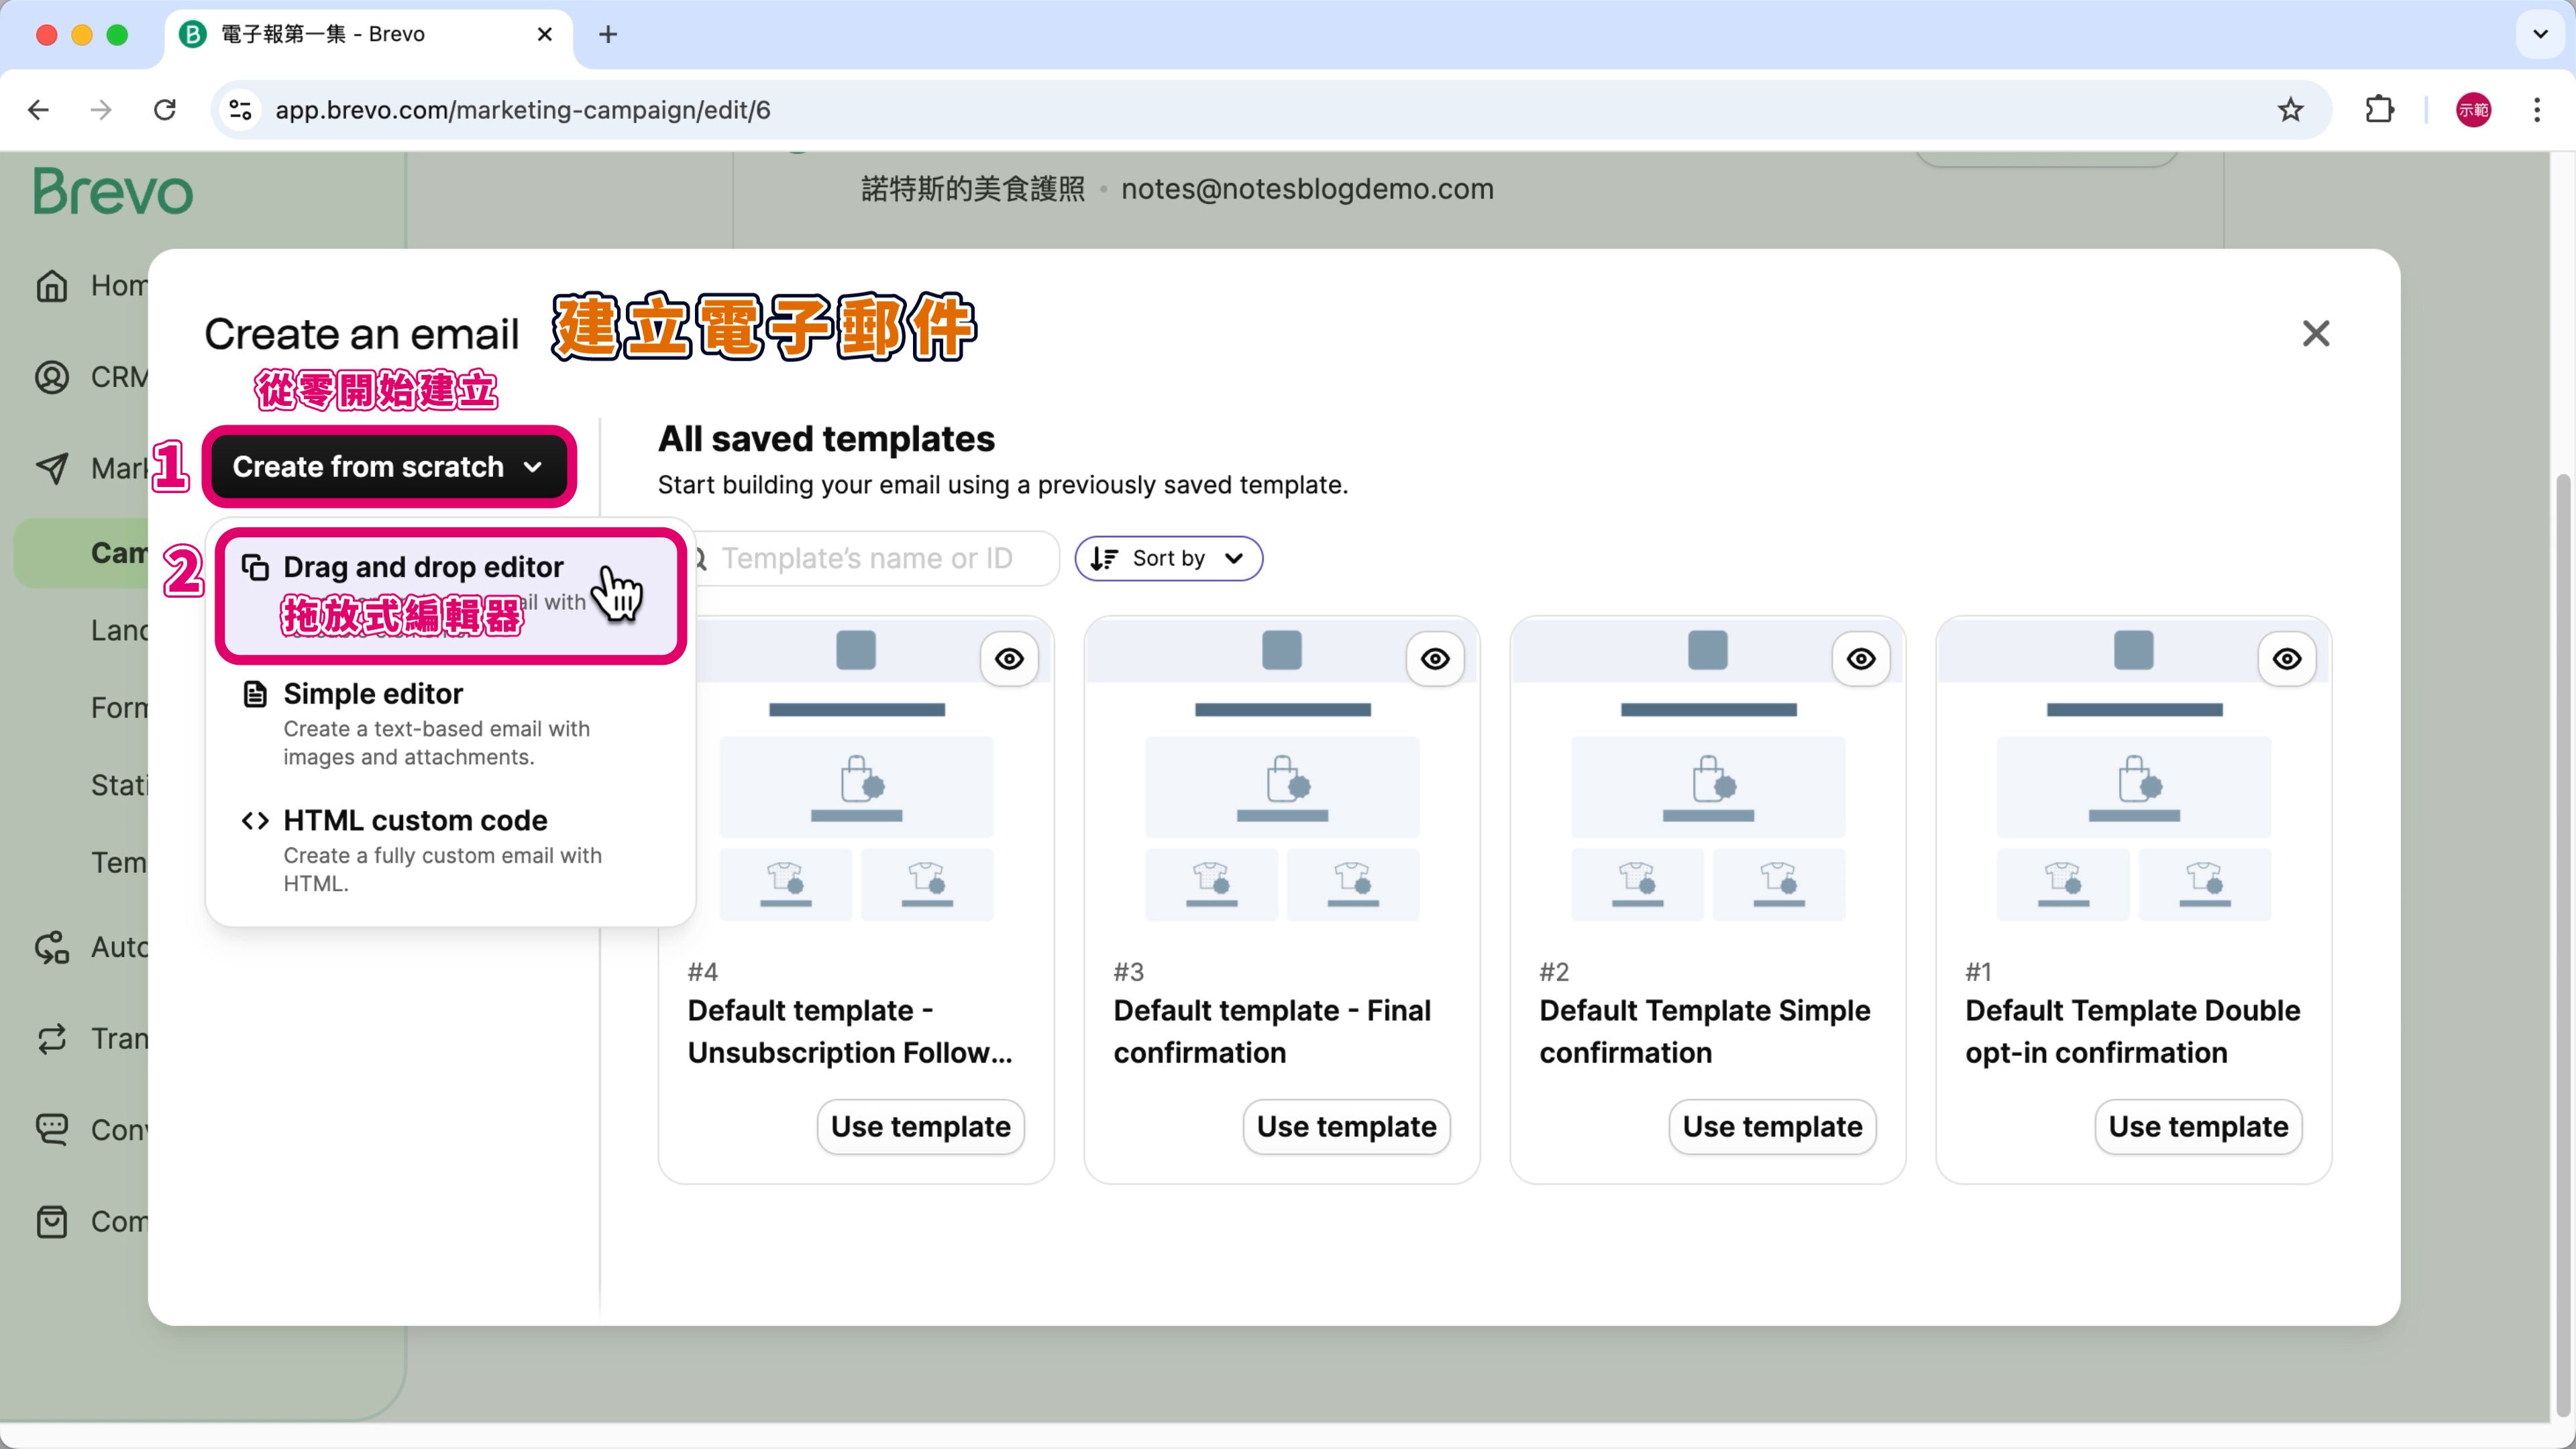Choose HTML custom code option
Viewport: 2576px width, 1449px height.
pyautogui.click(x=415, y=821)
